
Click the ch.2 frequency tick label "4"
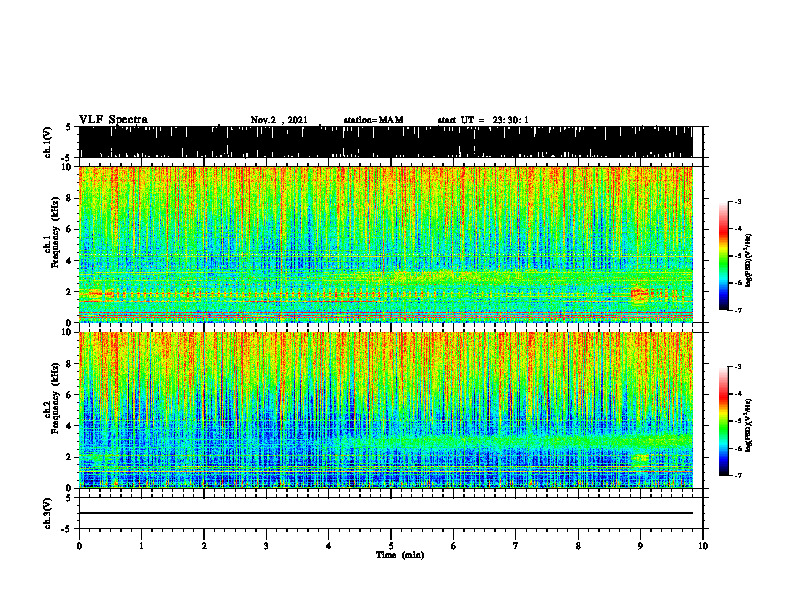70,426
